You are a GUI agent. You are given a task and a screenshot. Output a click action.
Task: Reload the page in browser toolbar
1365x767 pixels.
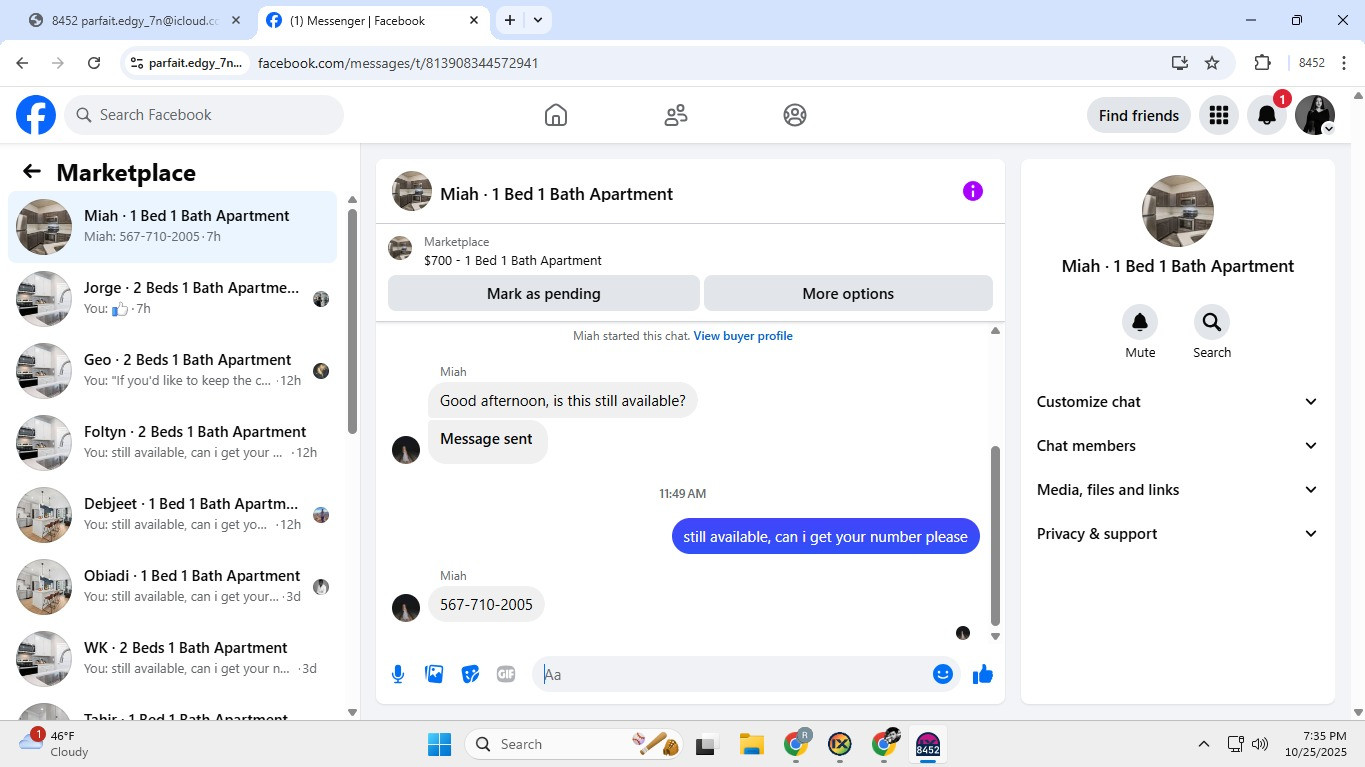pyautogui.click(x=94, y=63)
